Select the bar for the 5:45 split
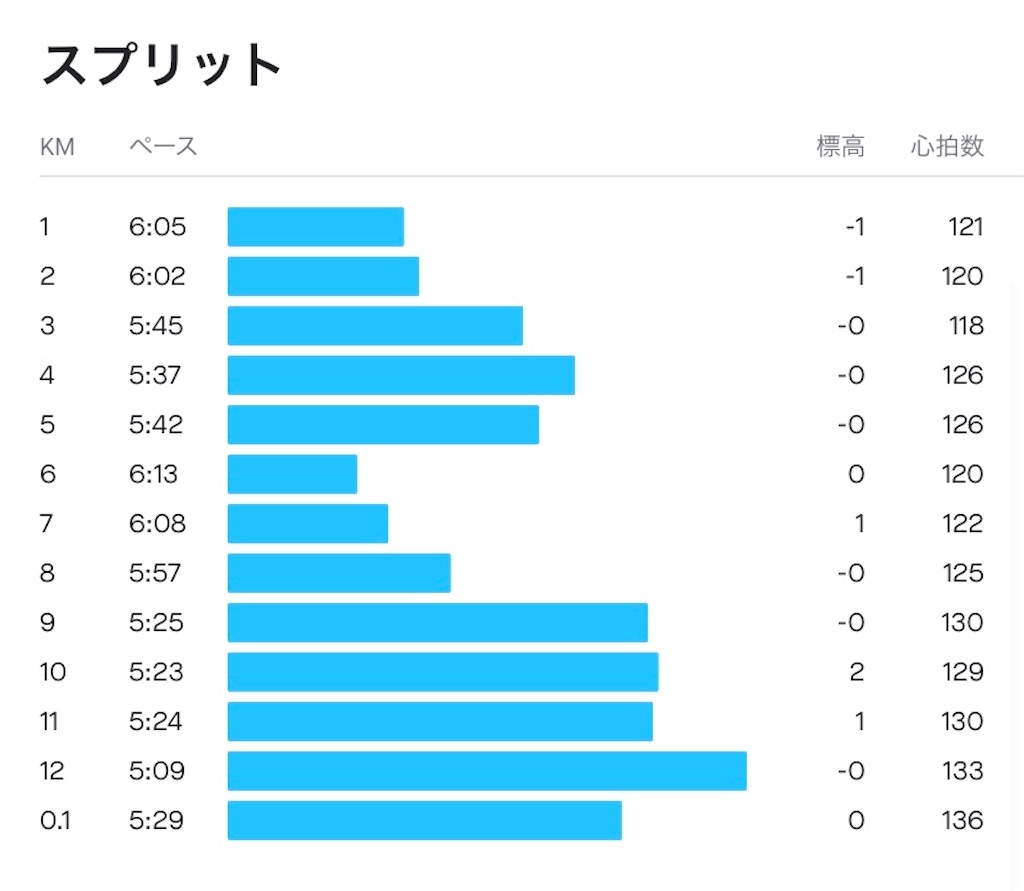This screenshot has height=891, width=1024. (376, 326)
